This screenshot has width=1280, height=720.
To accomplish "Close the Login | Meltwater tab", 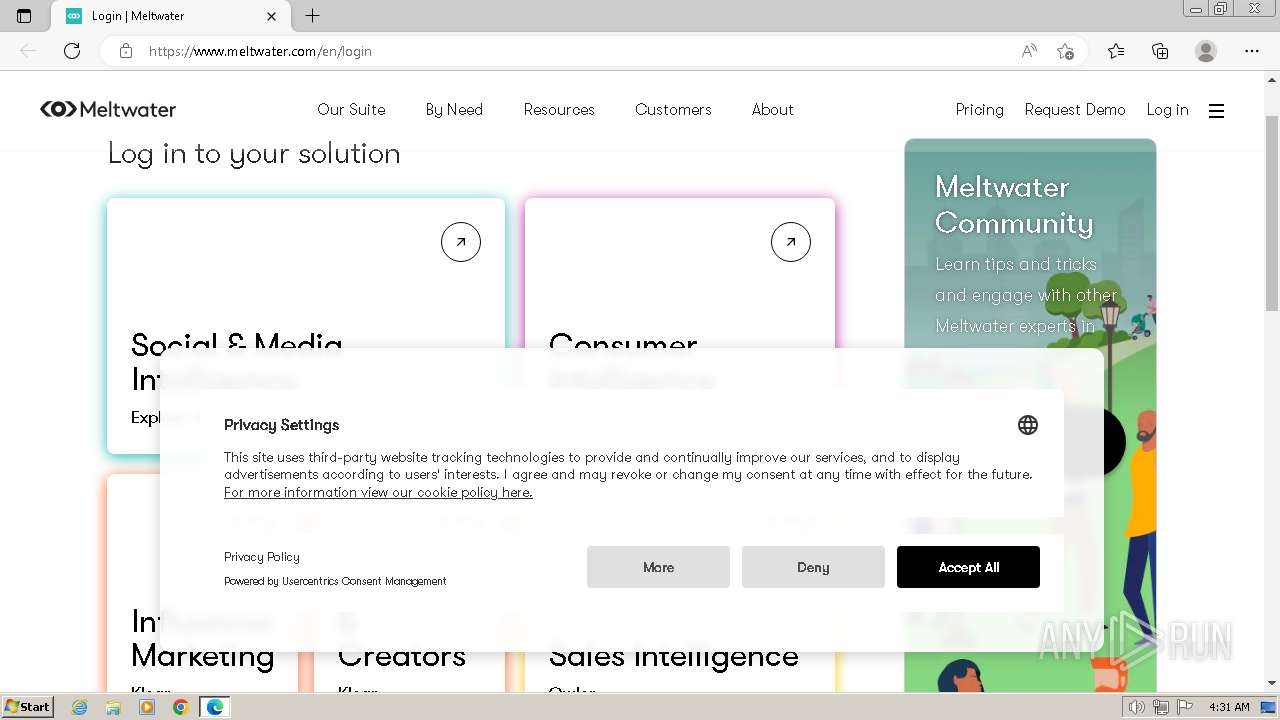I will 272,16.
